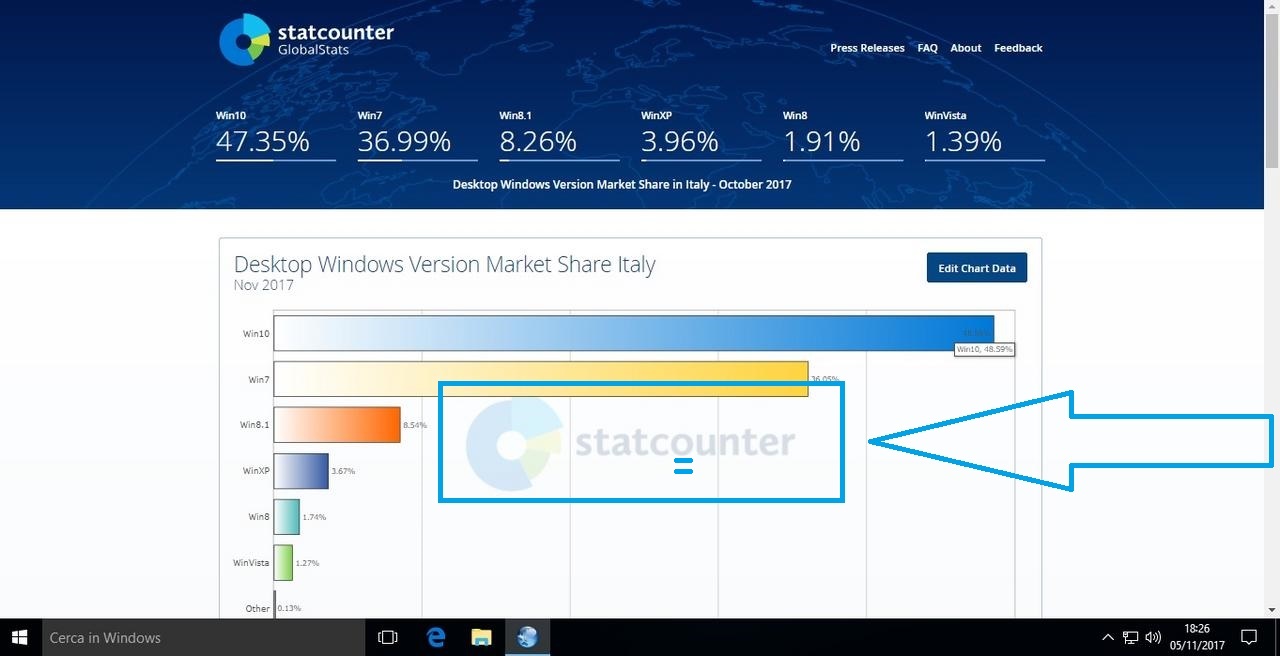Open File Explorer from the taskbar

[x=481, y=637]
